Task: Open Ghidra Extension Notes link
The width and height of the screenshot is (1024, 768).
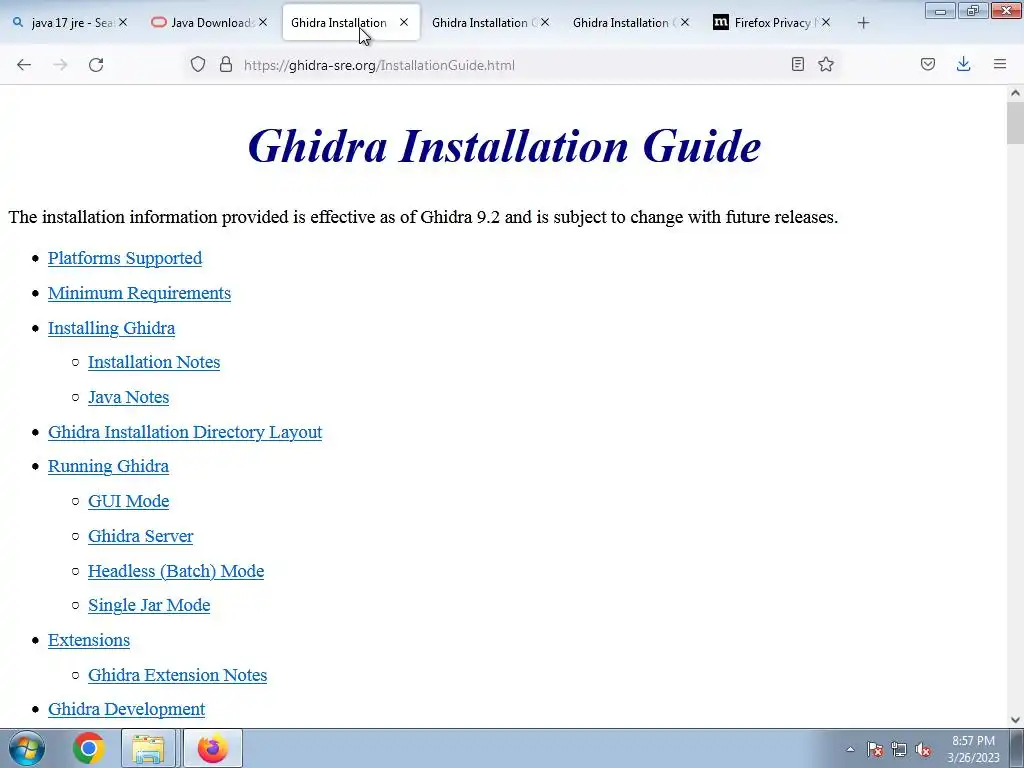Action: point(178,675)
